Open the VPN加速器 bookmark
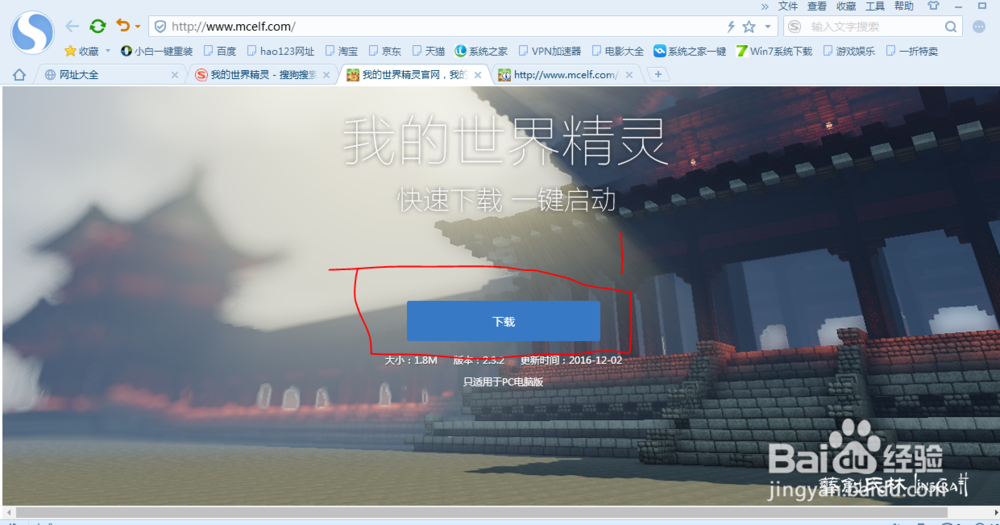 pos(550,51)
